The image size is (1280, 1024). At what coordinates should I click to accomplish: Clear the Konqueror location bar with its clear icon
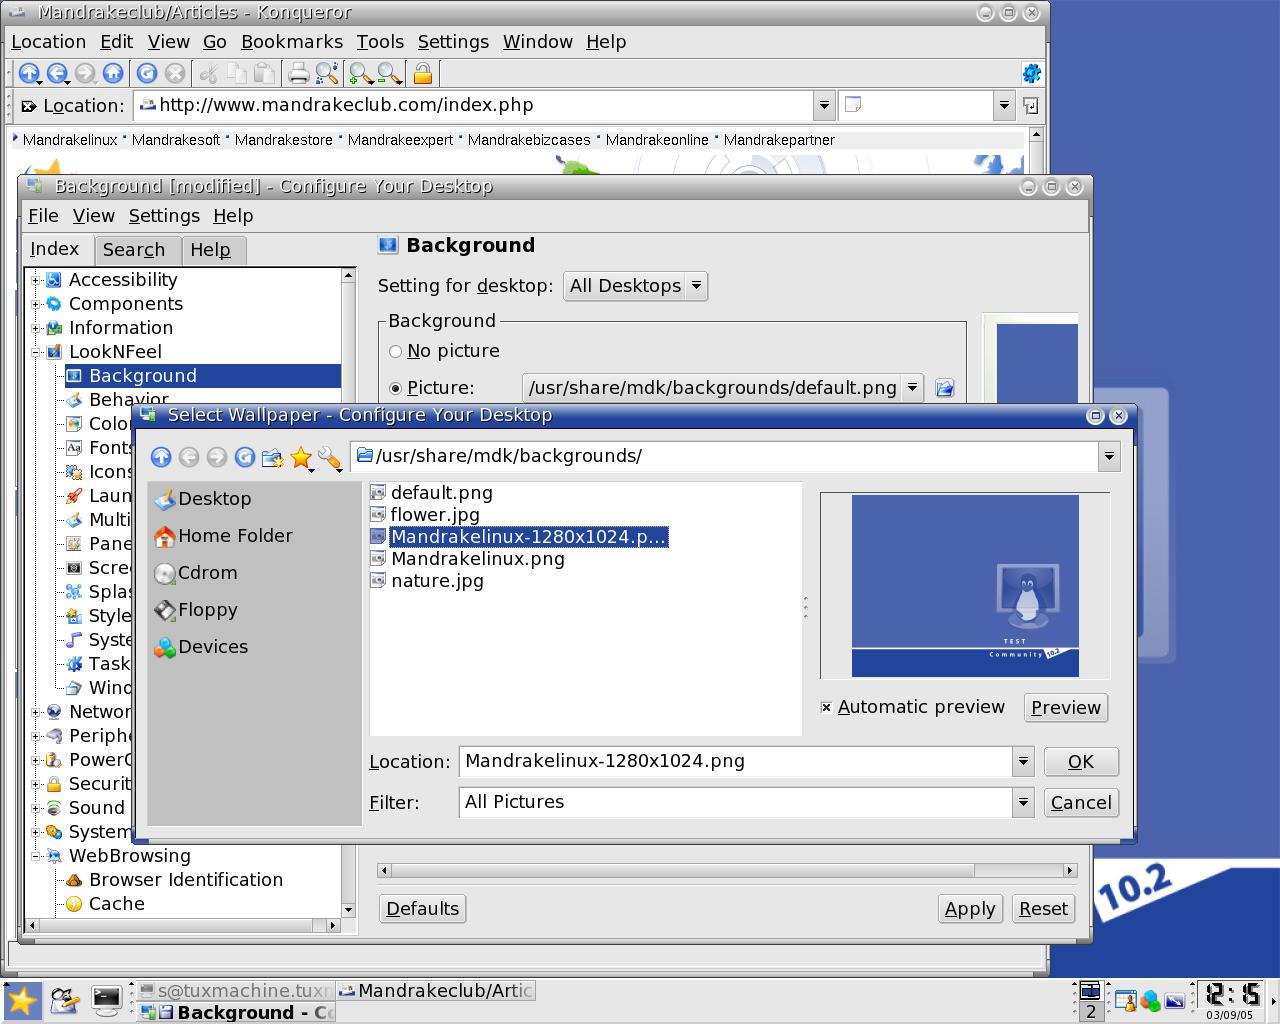(29, 106)
